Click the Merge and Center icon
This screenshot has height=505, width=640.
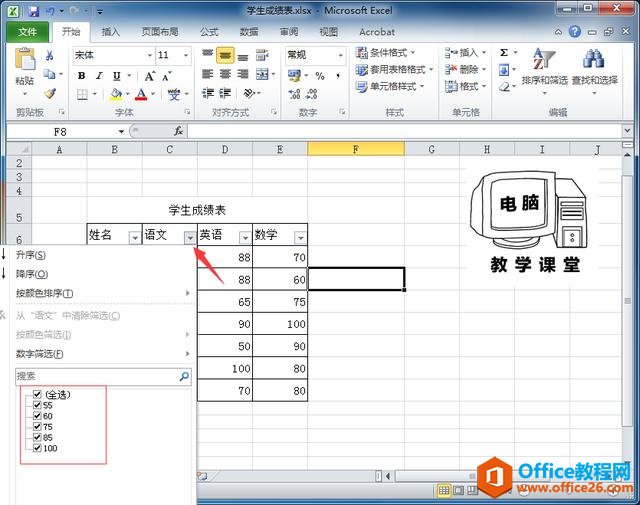pyautogui.click(x=262, y=74)
